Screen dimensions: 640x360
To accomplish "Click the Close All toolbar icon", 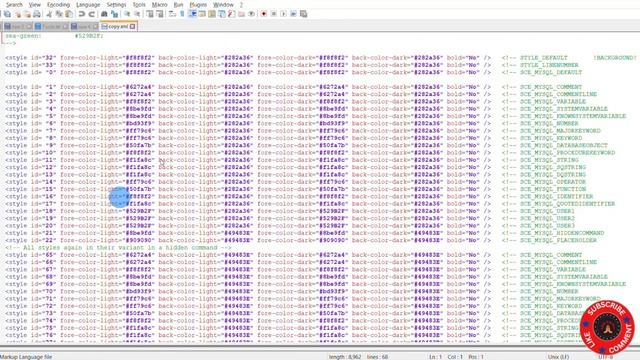I will click(x=27, y=14).
